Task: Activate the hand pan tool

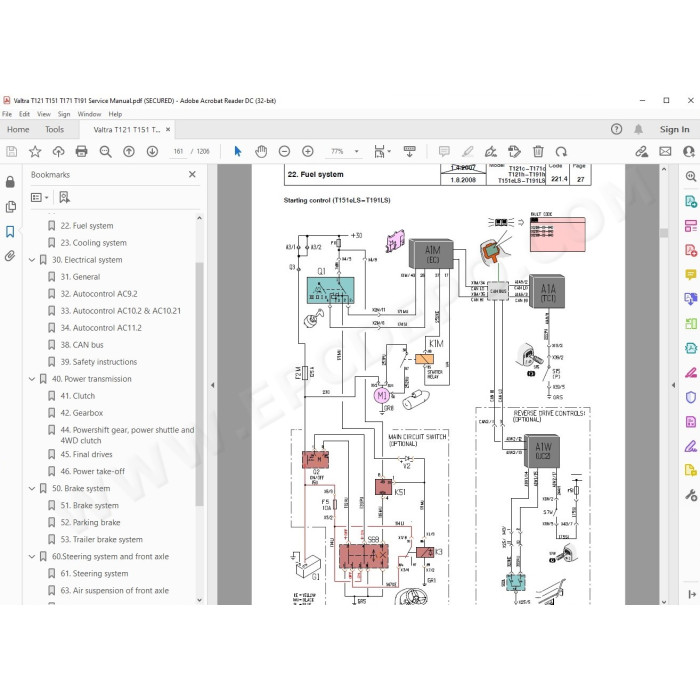Action: pos(261,152)
